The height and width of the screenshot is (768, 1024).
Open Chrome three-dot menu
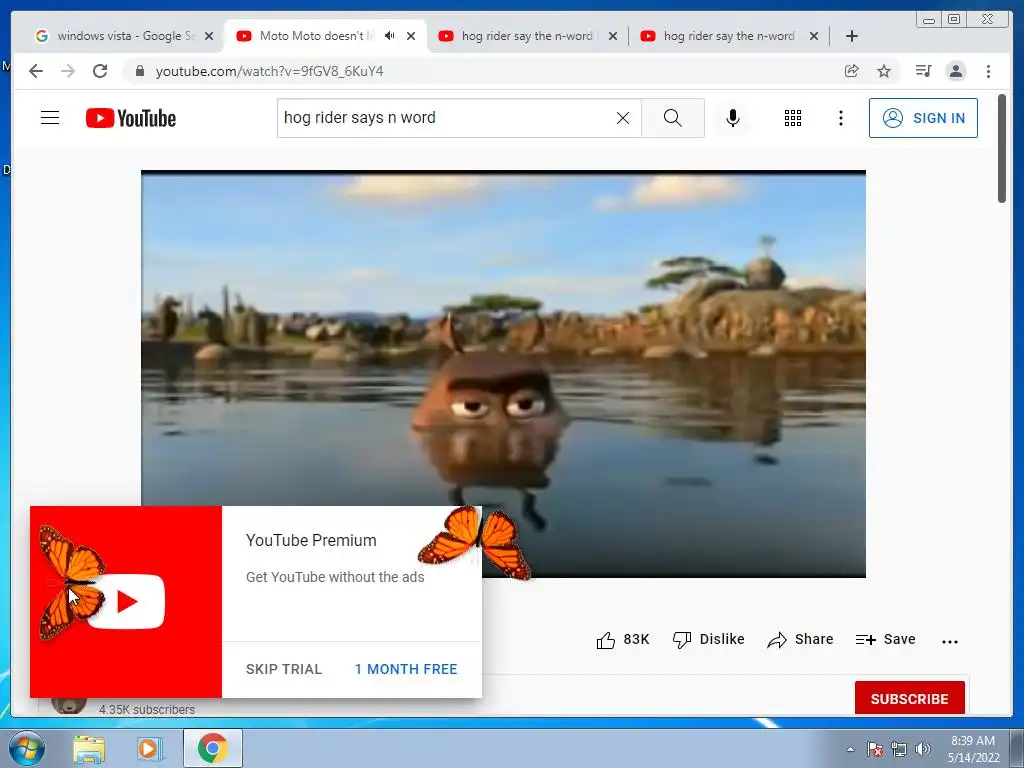[988, 71]
